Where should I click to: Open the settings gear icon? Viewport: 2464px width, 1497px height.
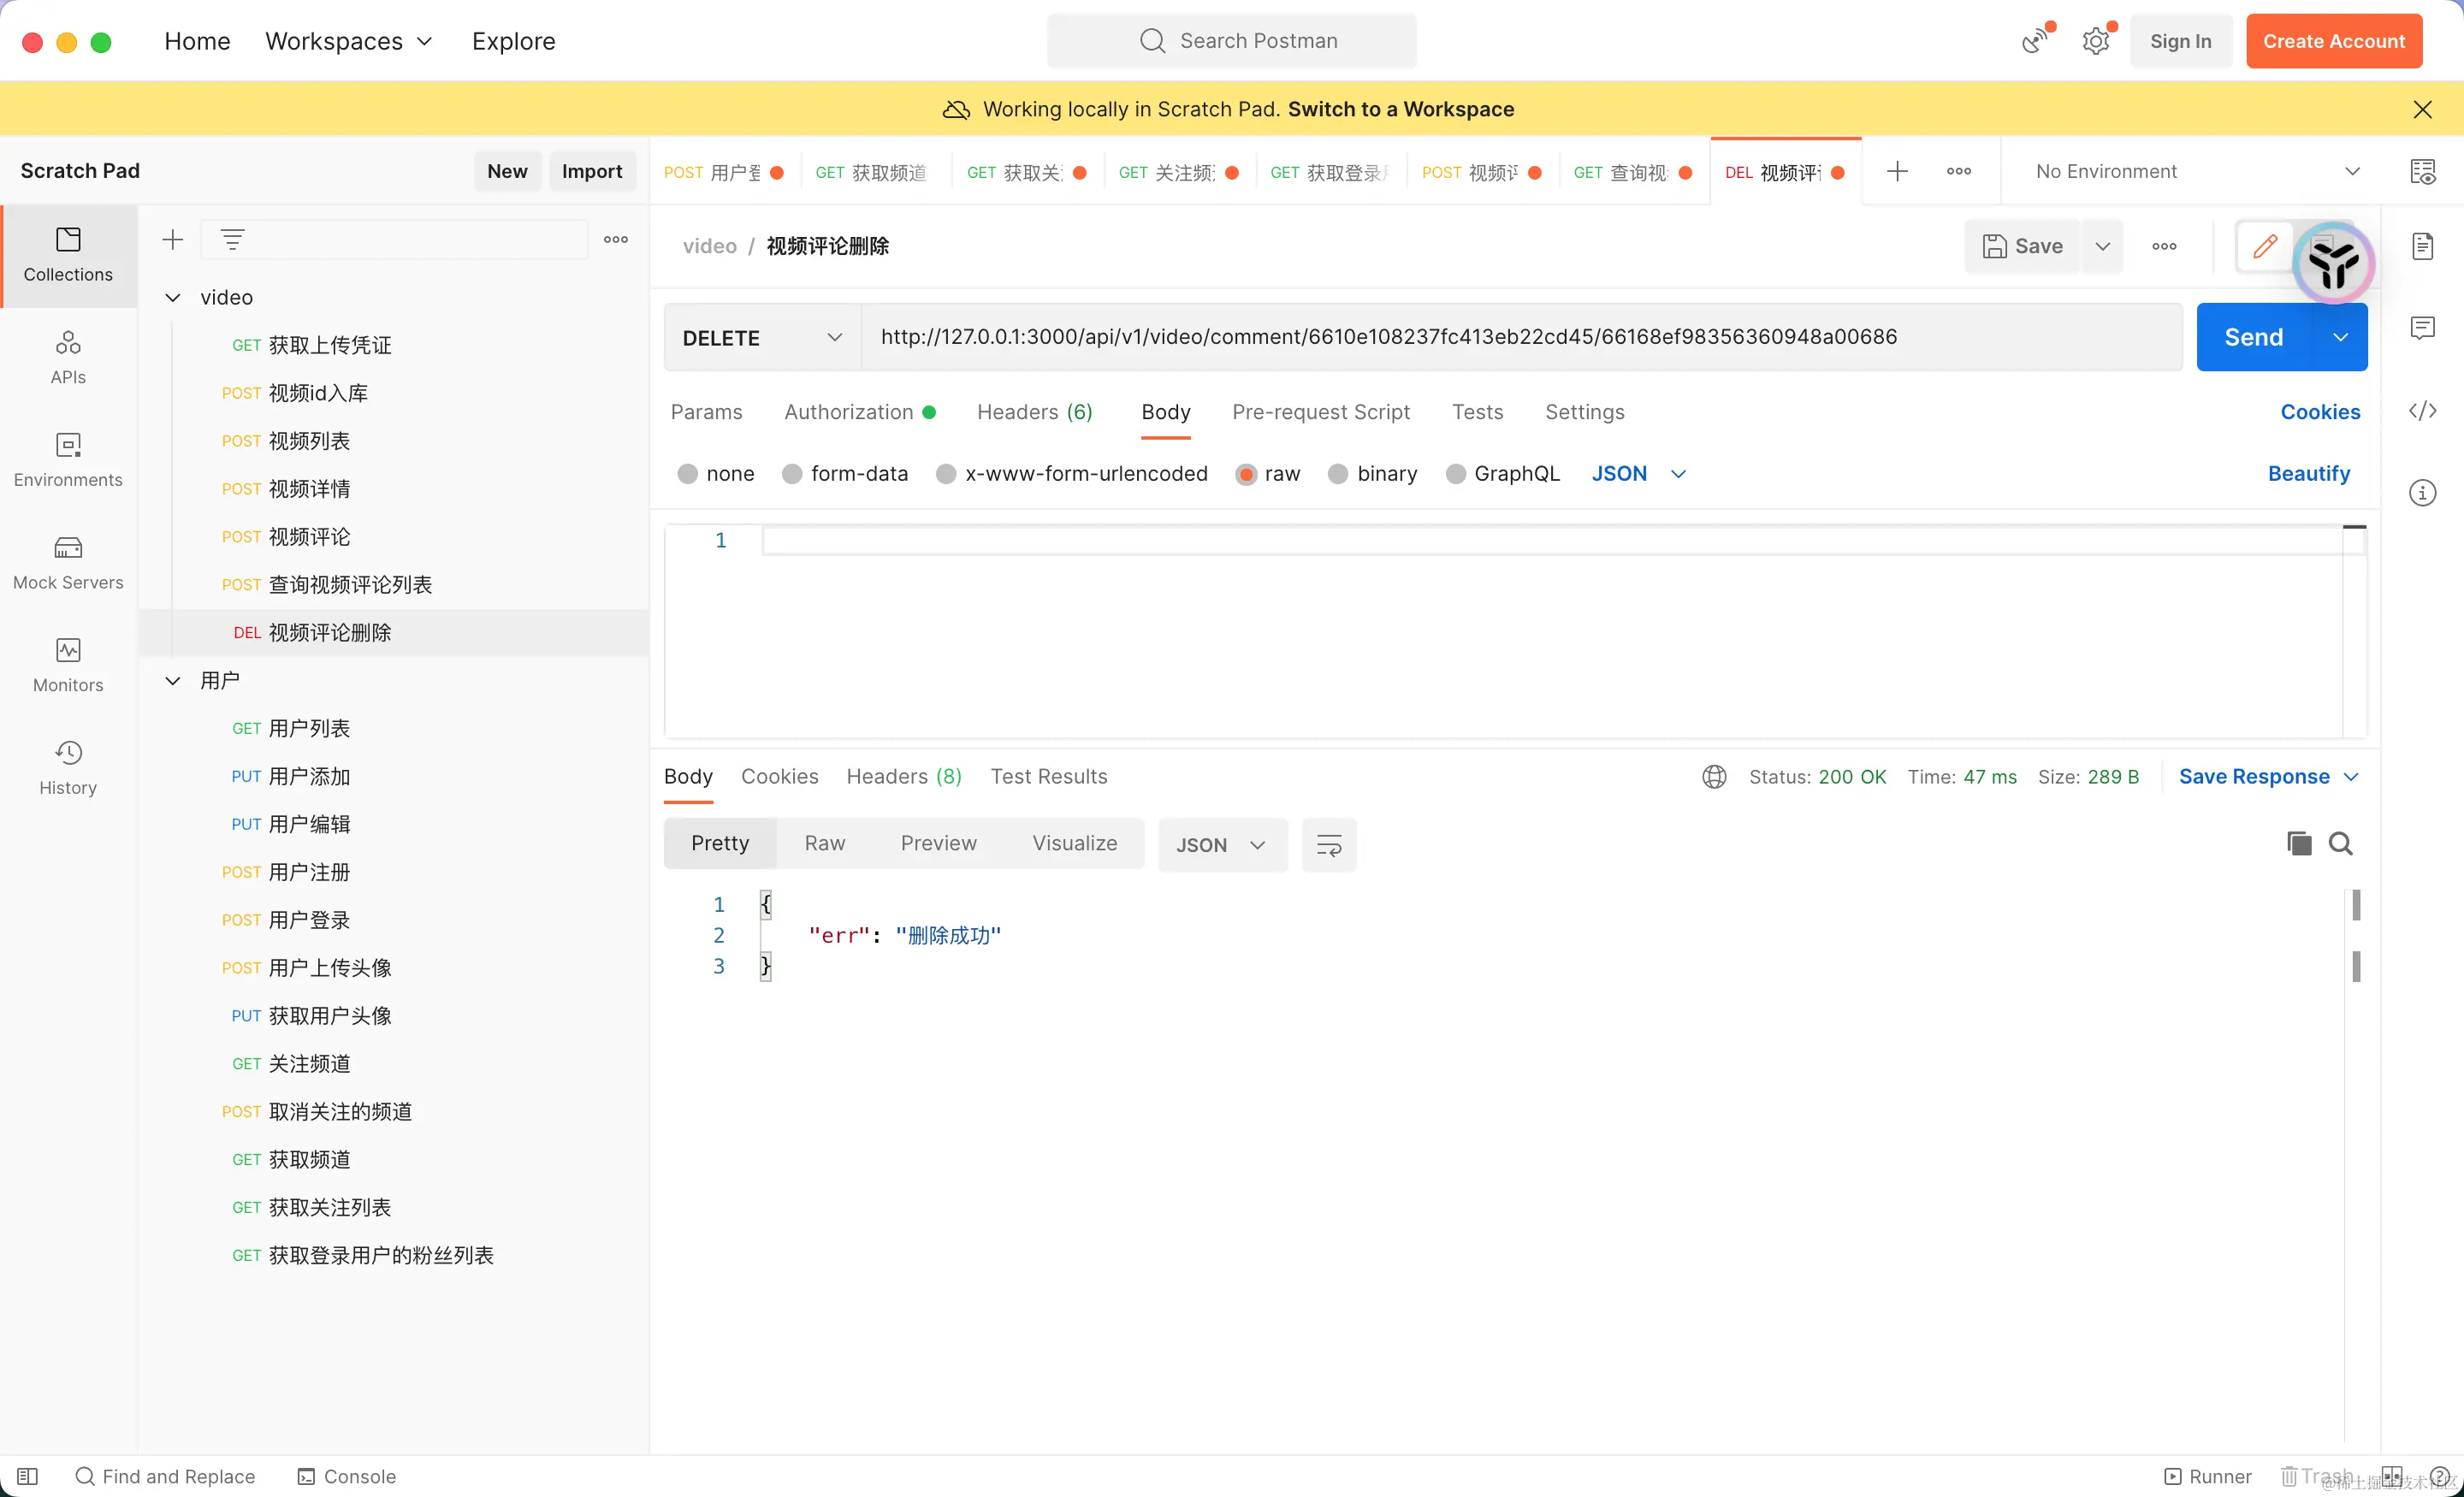coord(2095,41)
